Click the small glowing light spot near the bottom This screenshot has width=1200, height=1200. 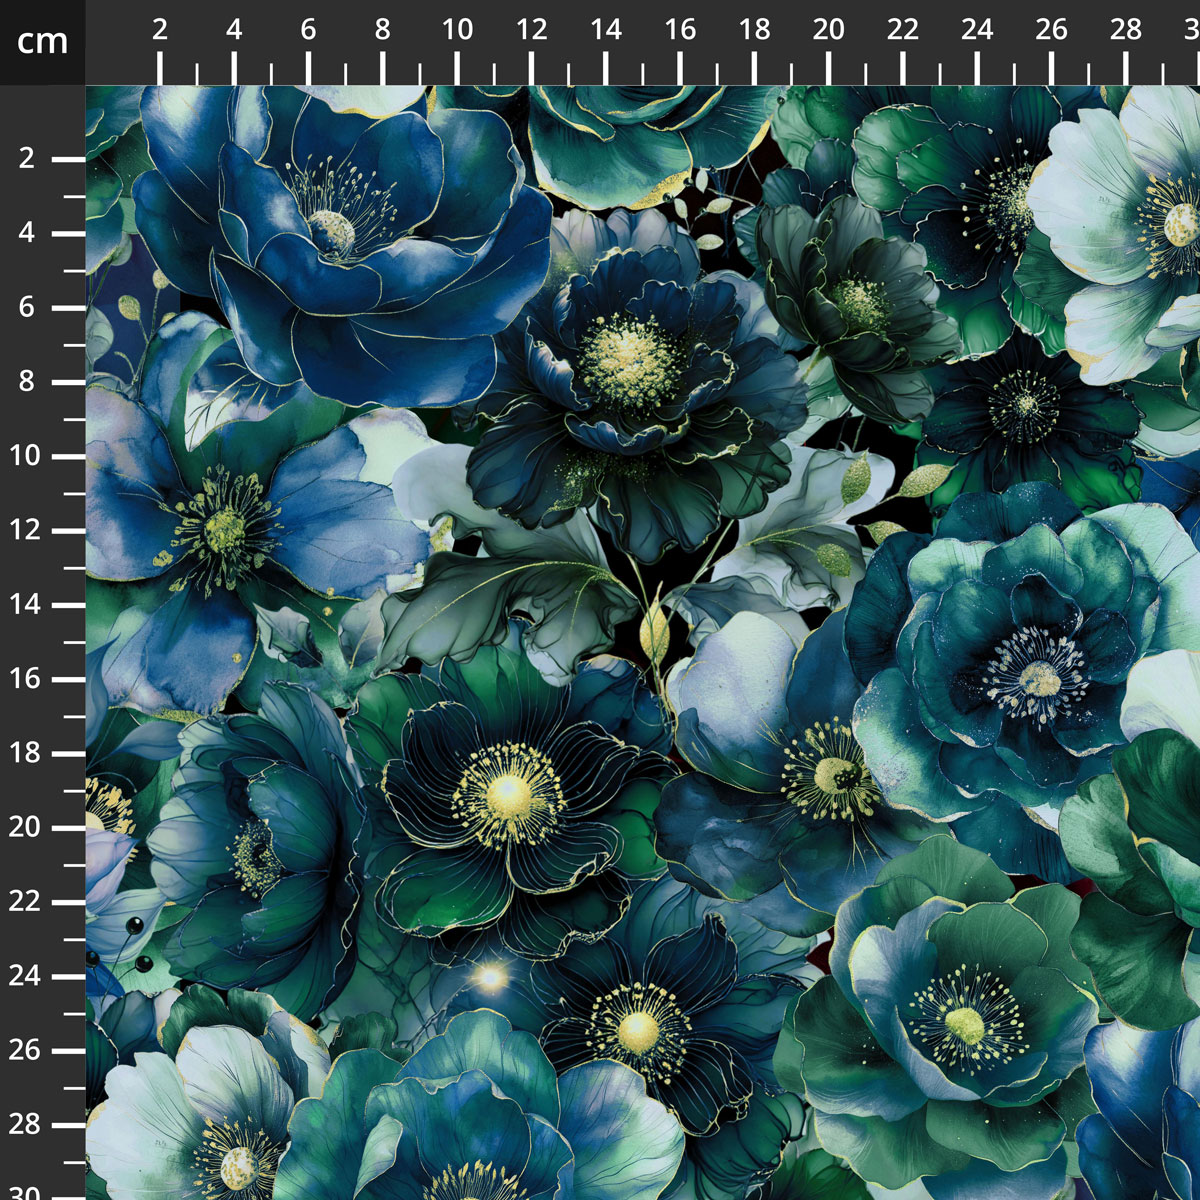coord(491,975)
